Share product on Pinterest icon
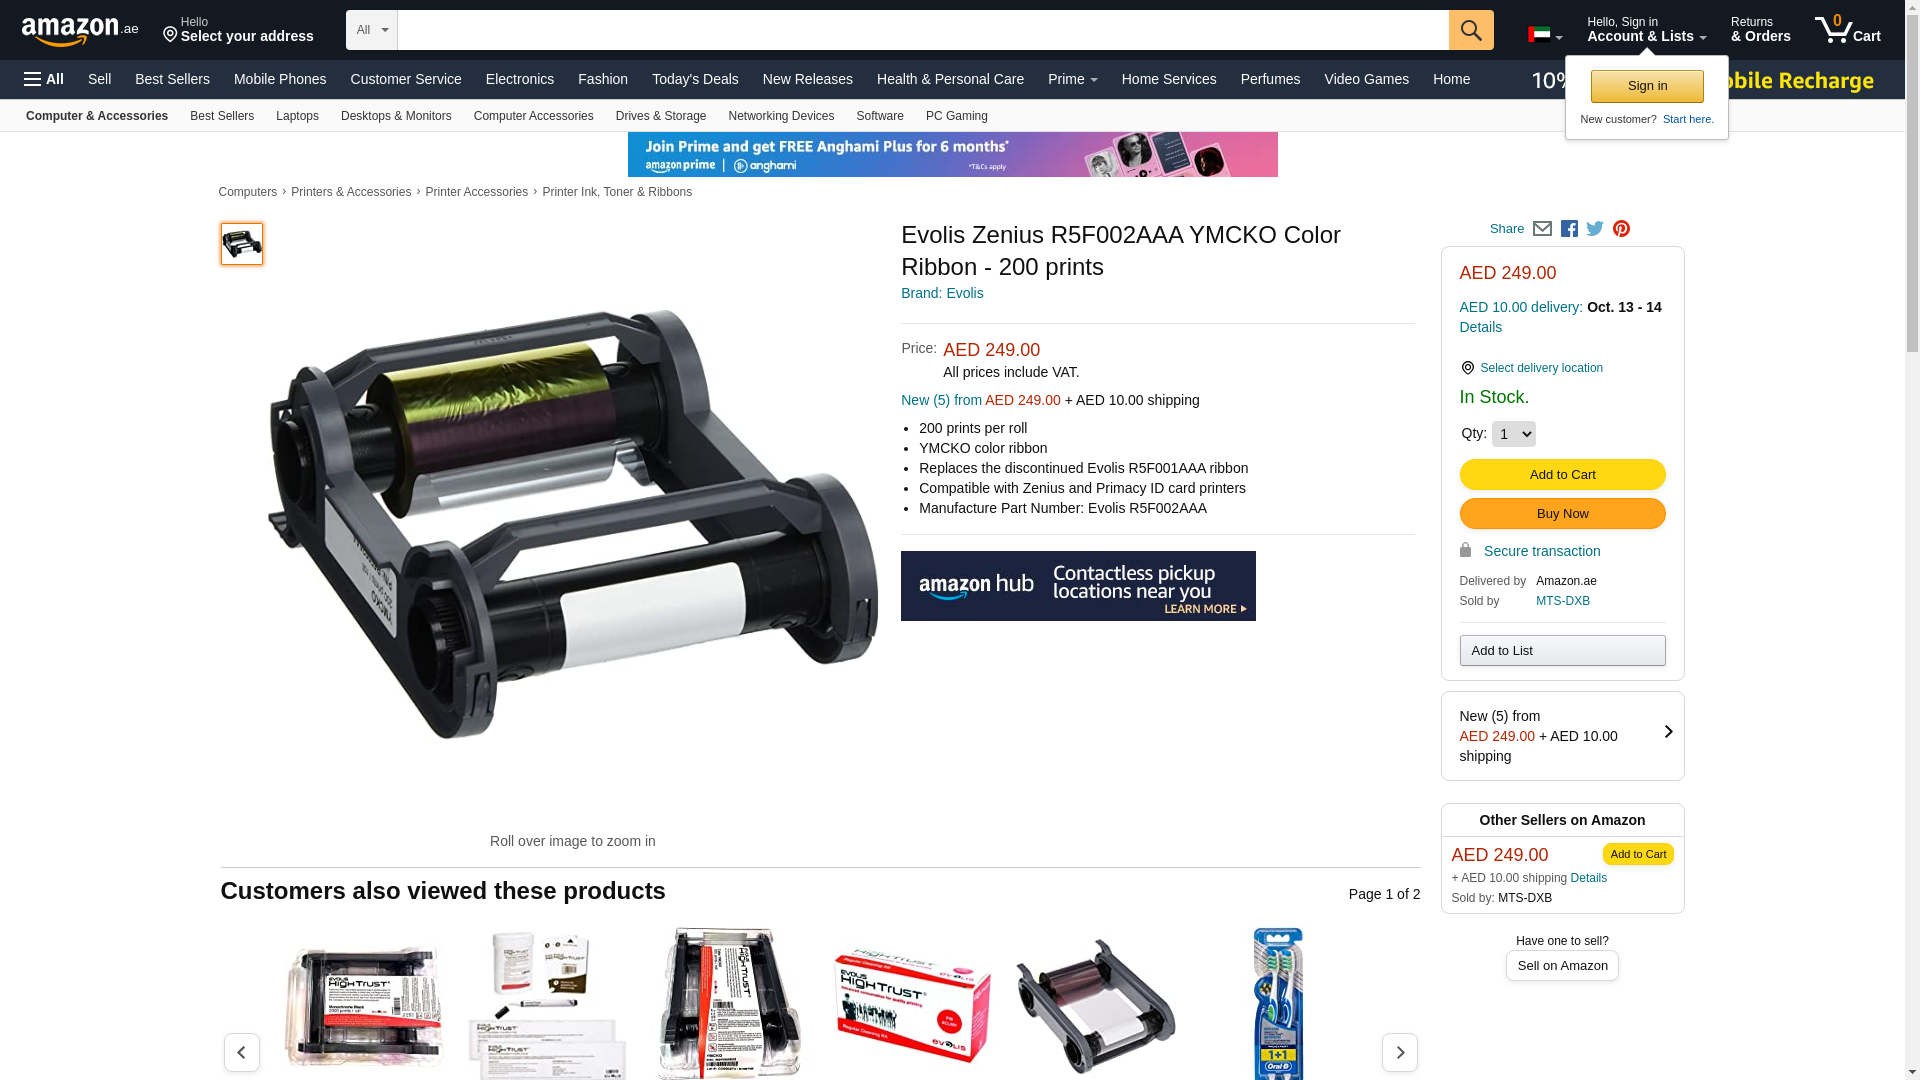This screenshot has height=1080, width=1920. click(x=1621, y=229)
